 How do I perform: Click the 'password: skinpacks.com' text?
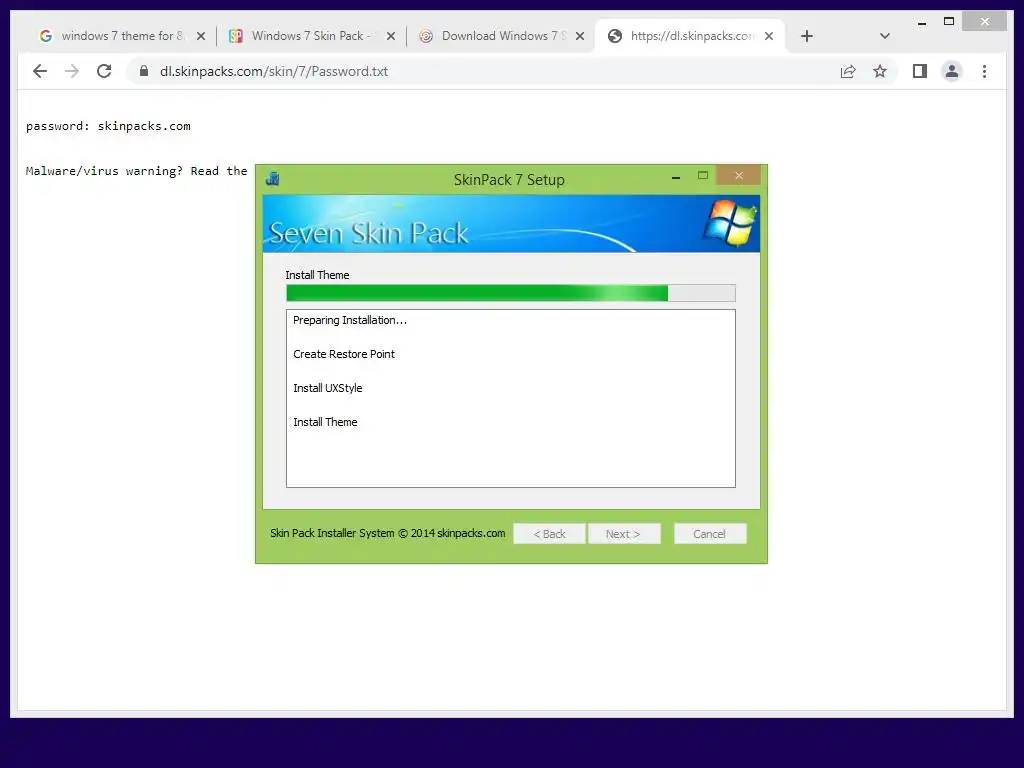point(108,126)
